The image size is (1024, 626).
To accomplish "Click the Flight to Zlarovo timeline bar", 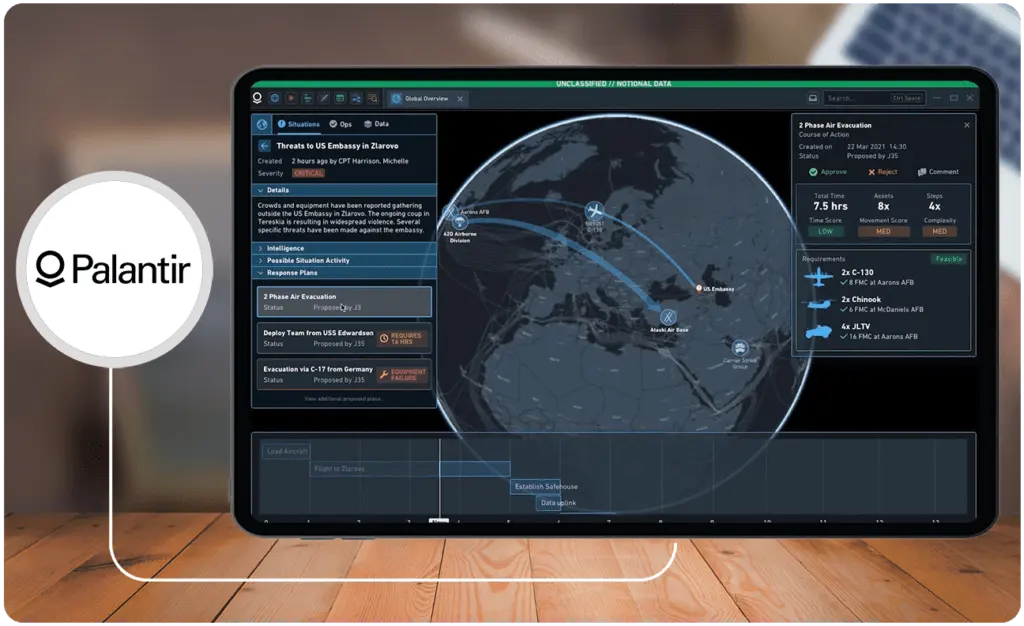I will point(409,469).
